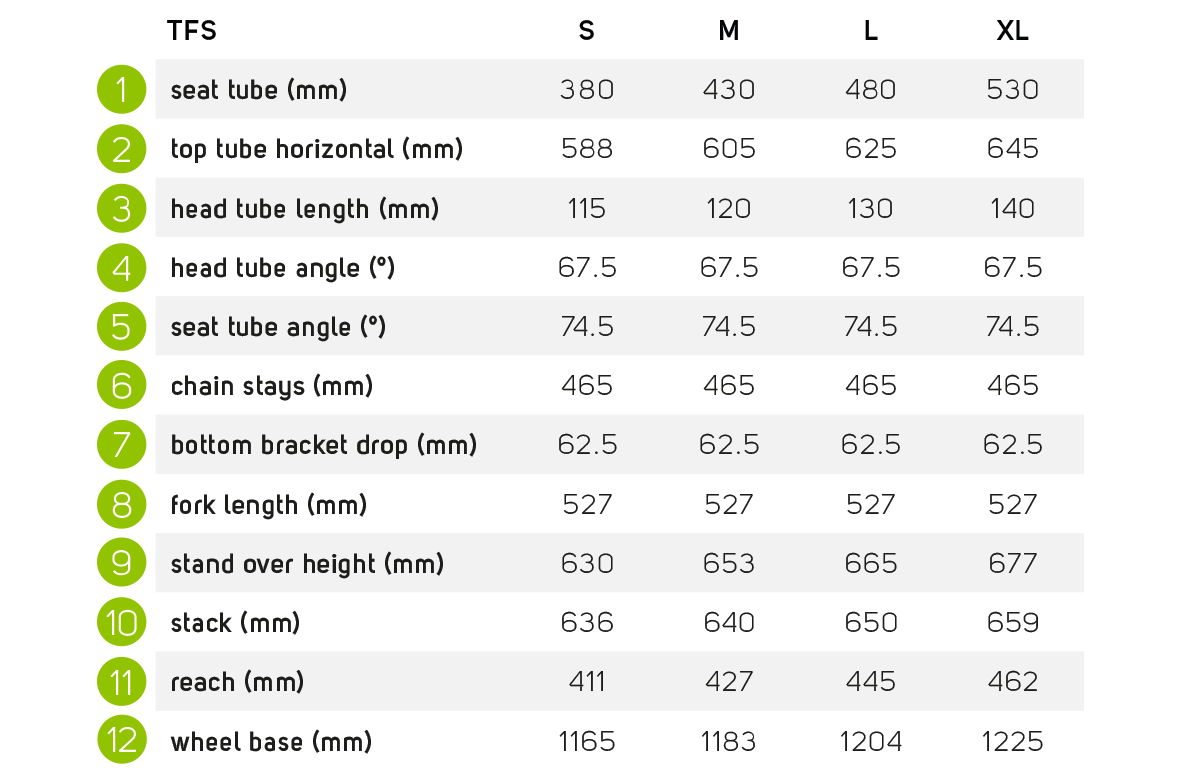Image resolution: width=1182 pixels, height=770 pixels.
Task: Click the green number 9 circle icon
Action: pyautogui.click(x=122, y=563)
